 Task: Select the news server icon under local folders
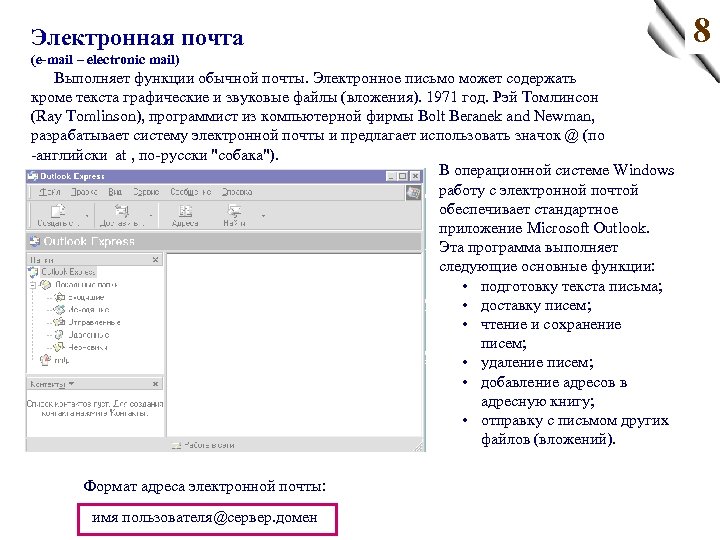click(45, 360)
